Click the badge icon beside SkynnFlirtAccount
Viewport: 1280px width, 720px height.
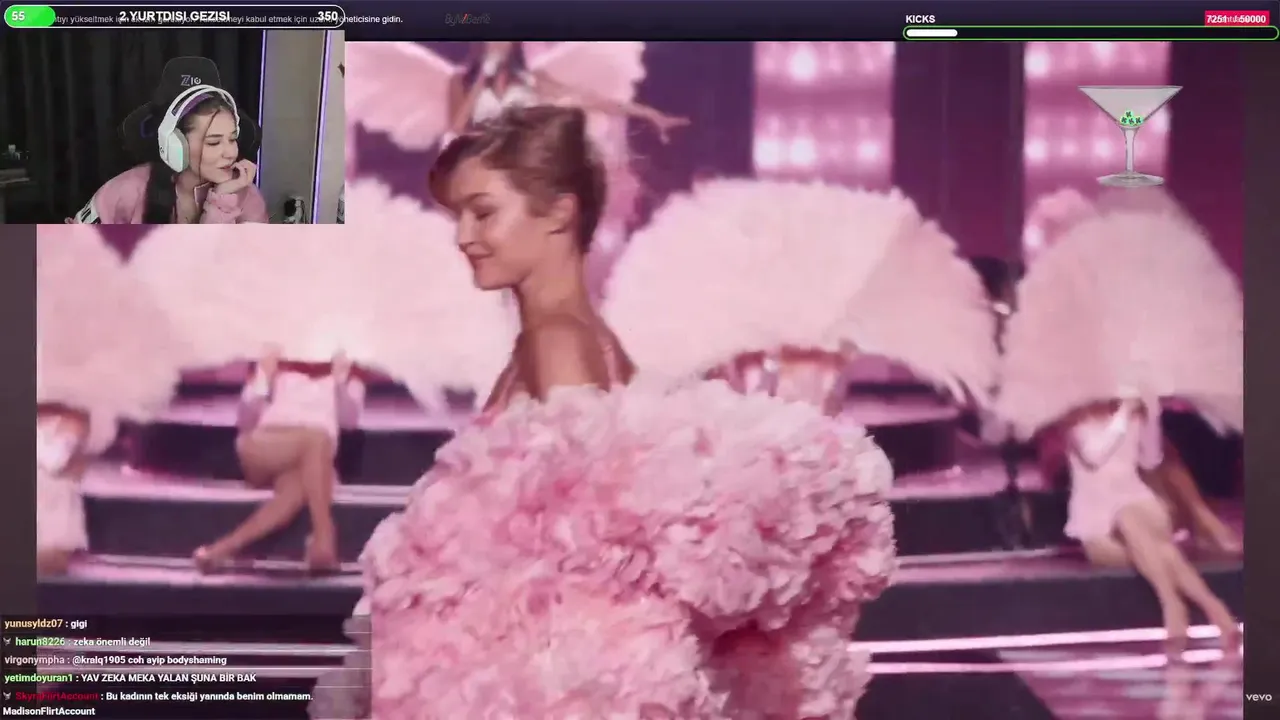pos(8,696)
